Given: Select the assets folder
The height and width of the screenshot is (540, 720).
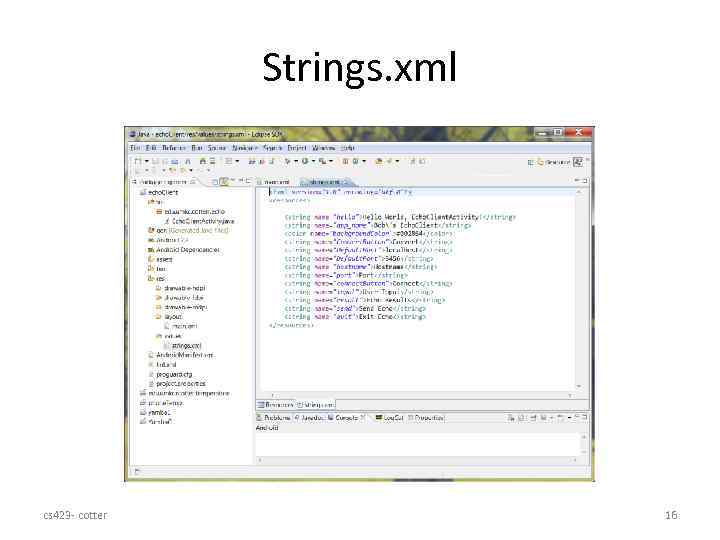Looking at the screenshot, I should pyautogui.click(x=160, y=259).
